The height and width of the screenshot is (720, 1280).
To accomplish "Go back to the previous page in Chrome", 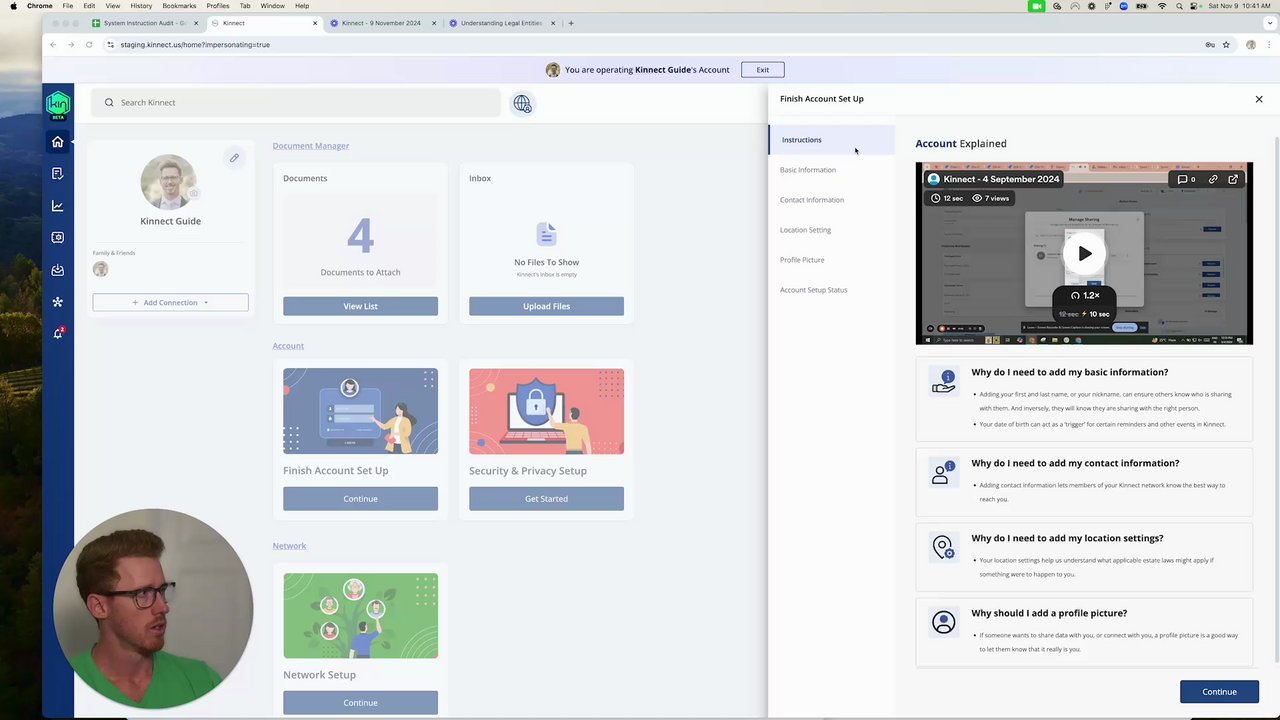I will click(53, 45).
